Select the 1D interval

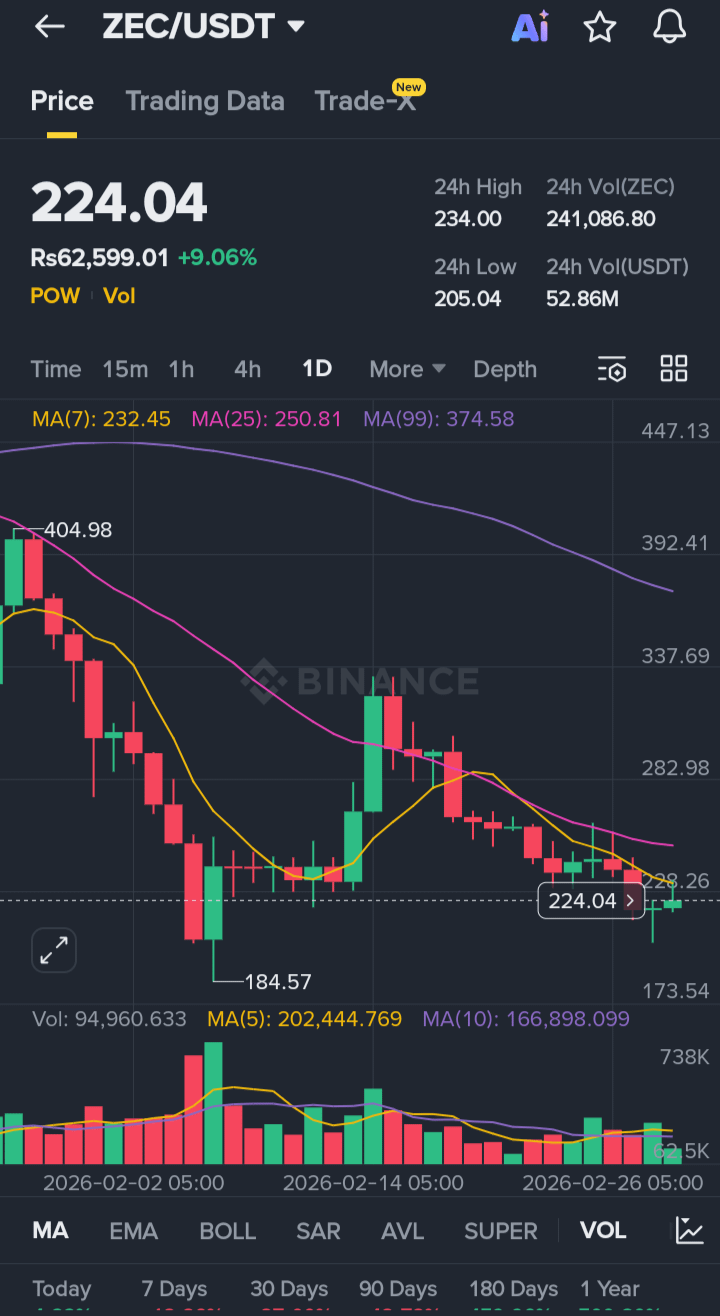pyautogui.click(x=317, y=369)
